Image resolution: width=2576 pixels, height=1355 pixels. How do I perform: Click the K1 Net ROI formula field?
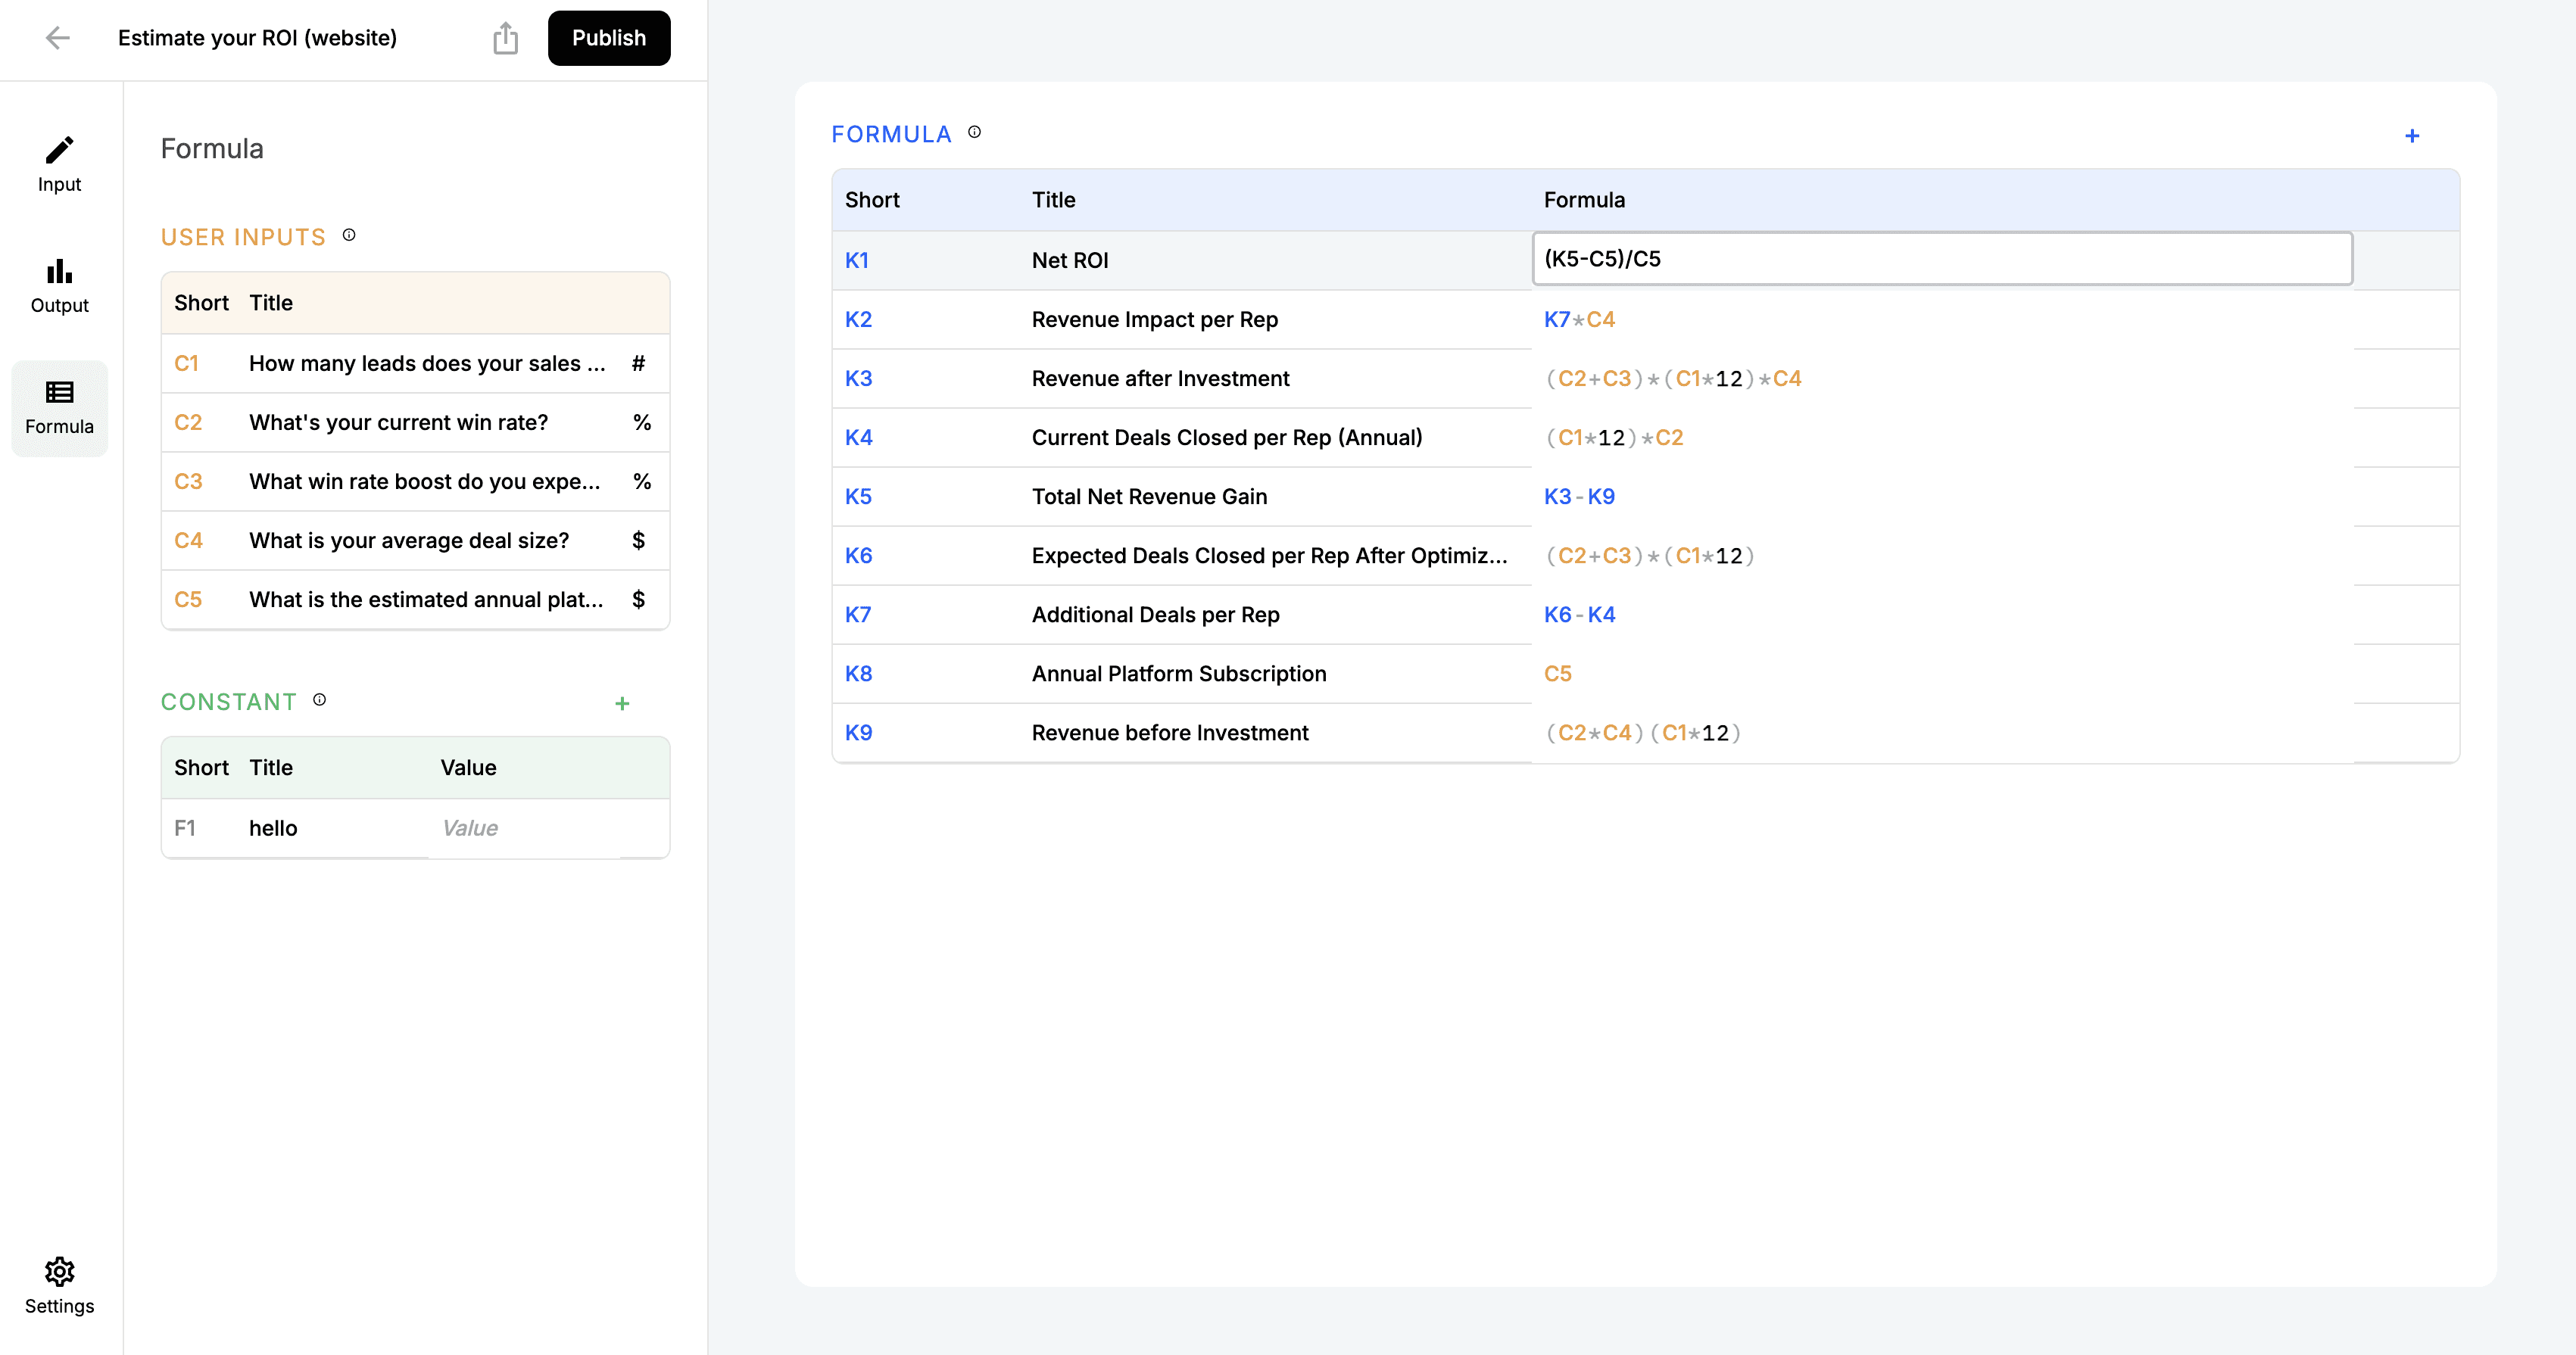point(1941,259)
